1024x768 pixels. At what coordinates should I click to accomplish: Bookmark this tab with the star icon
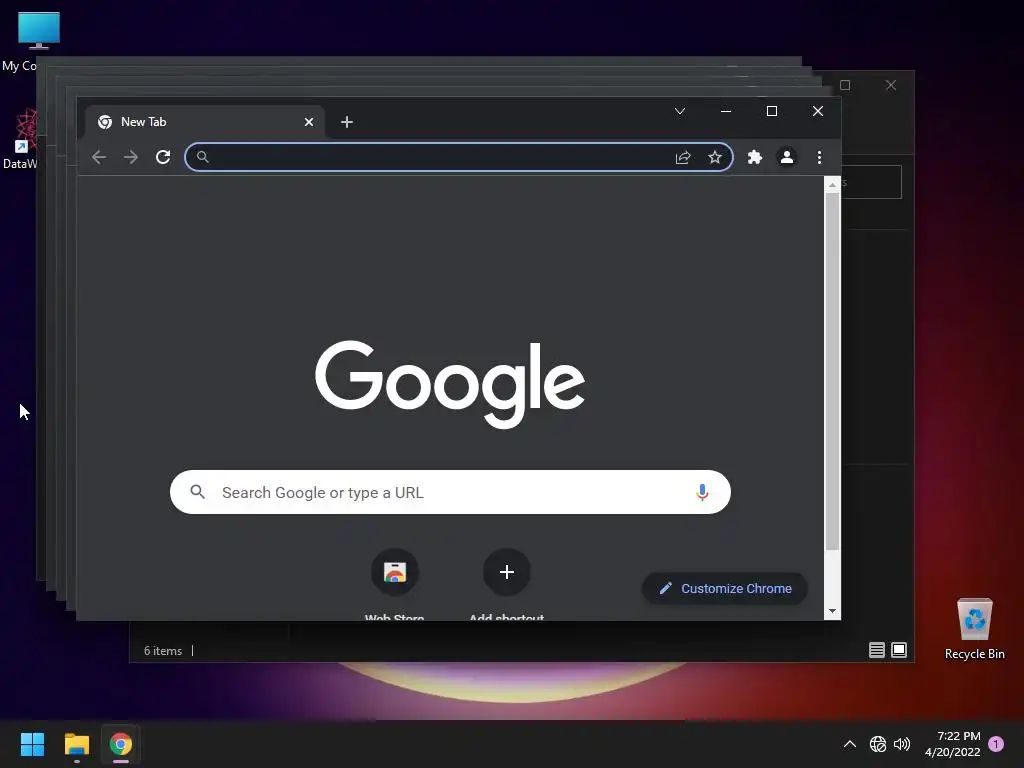click(x=715, y=157)
